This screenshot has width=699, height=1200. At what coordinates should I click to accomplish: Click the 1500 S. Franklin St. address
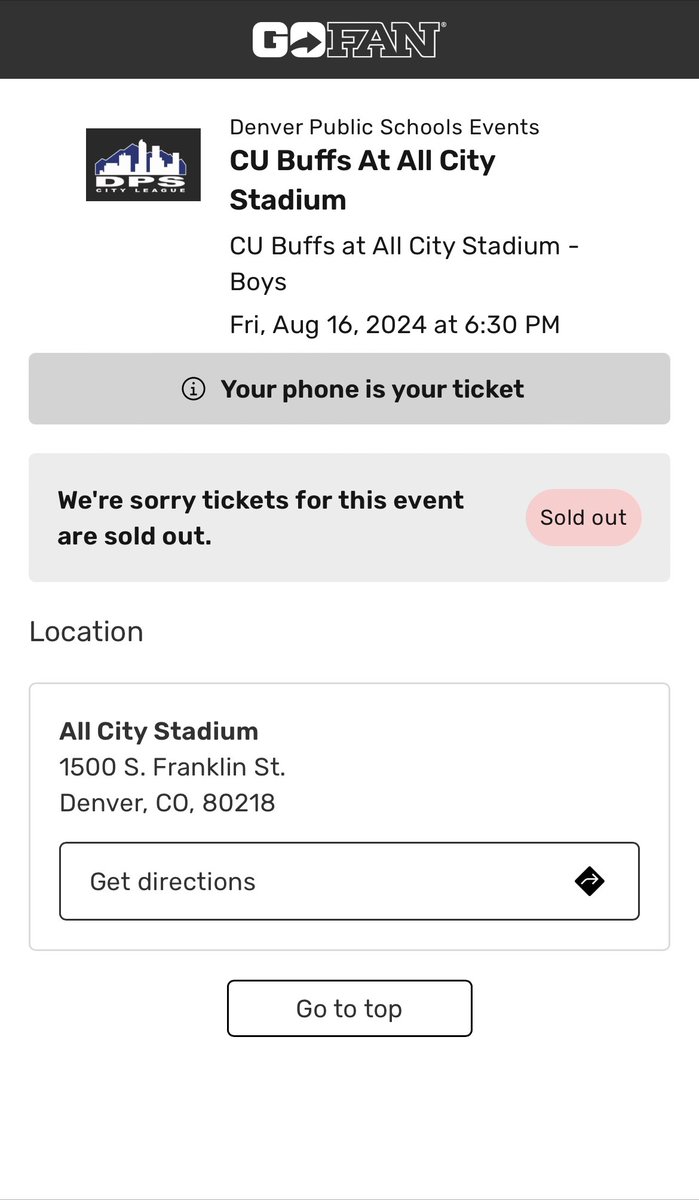tap(172, 767)
